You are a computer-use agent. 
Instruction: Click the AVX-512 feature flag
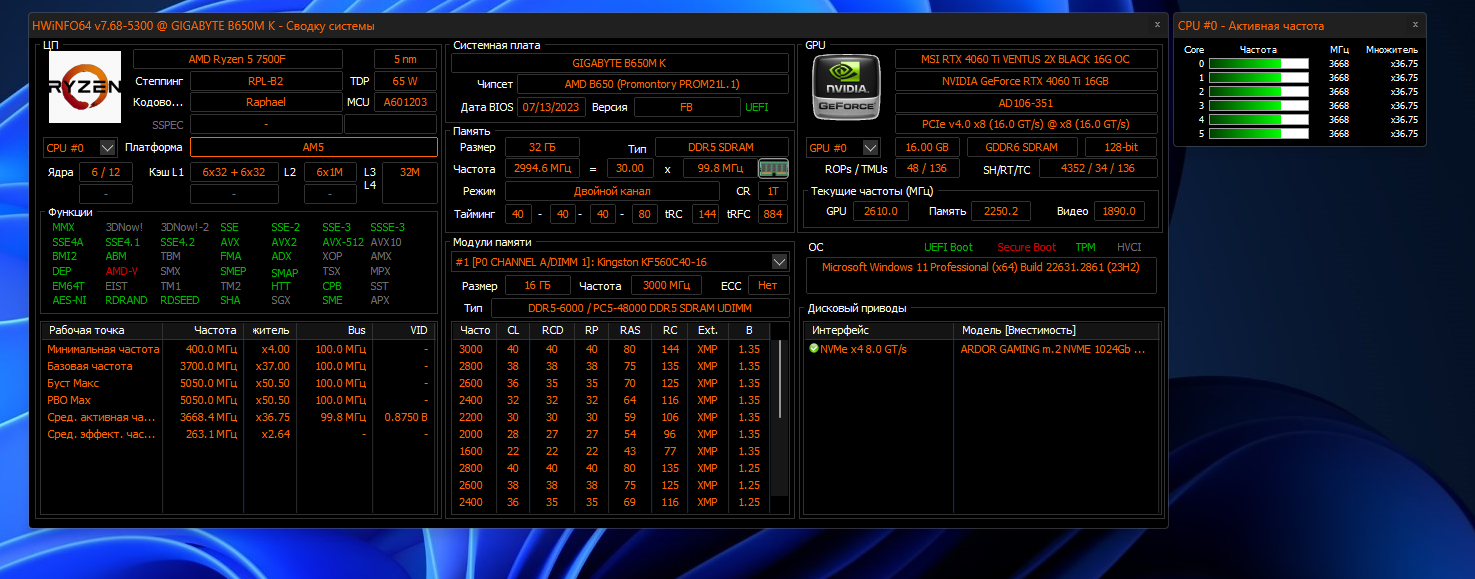(x=343, y=242)
